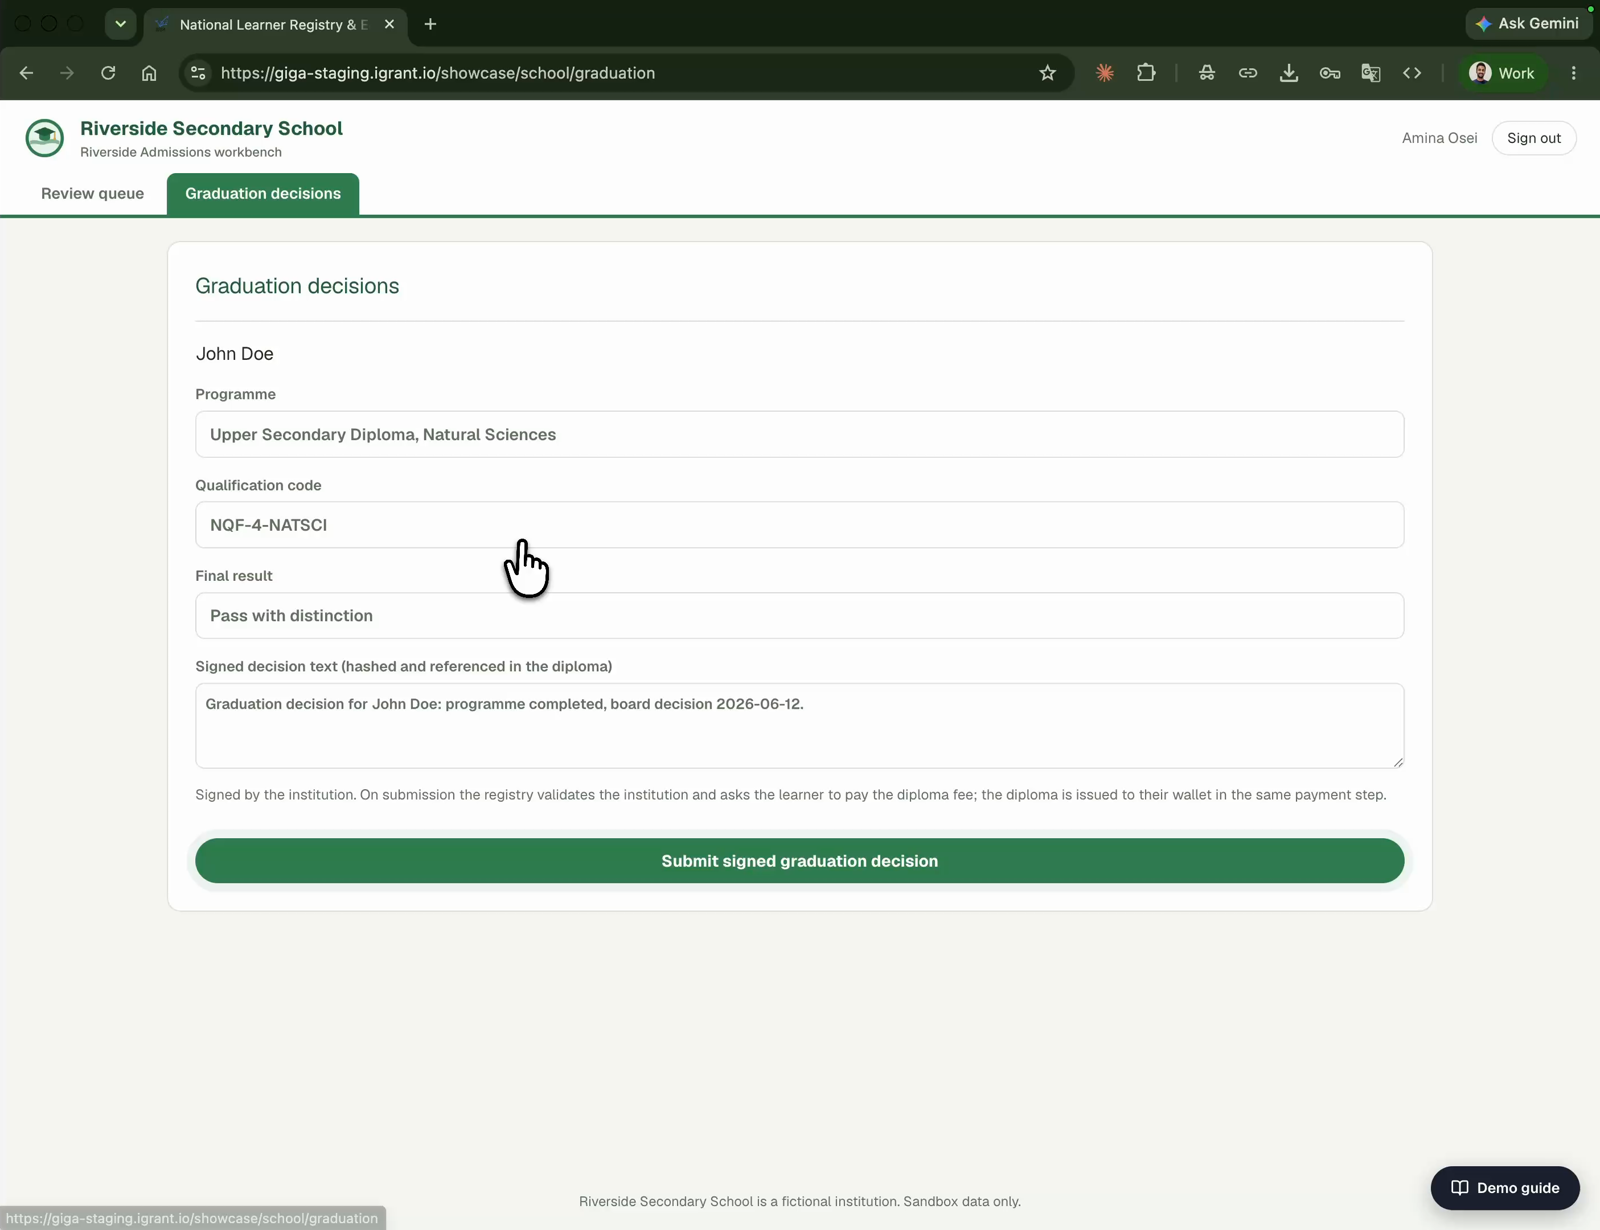Click the password key icon
Image resolution: width=1600 pixels, height=1230 pixels.
(x=1330, y=73)
